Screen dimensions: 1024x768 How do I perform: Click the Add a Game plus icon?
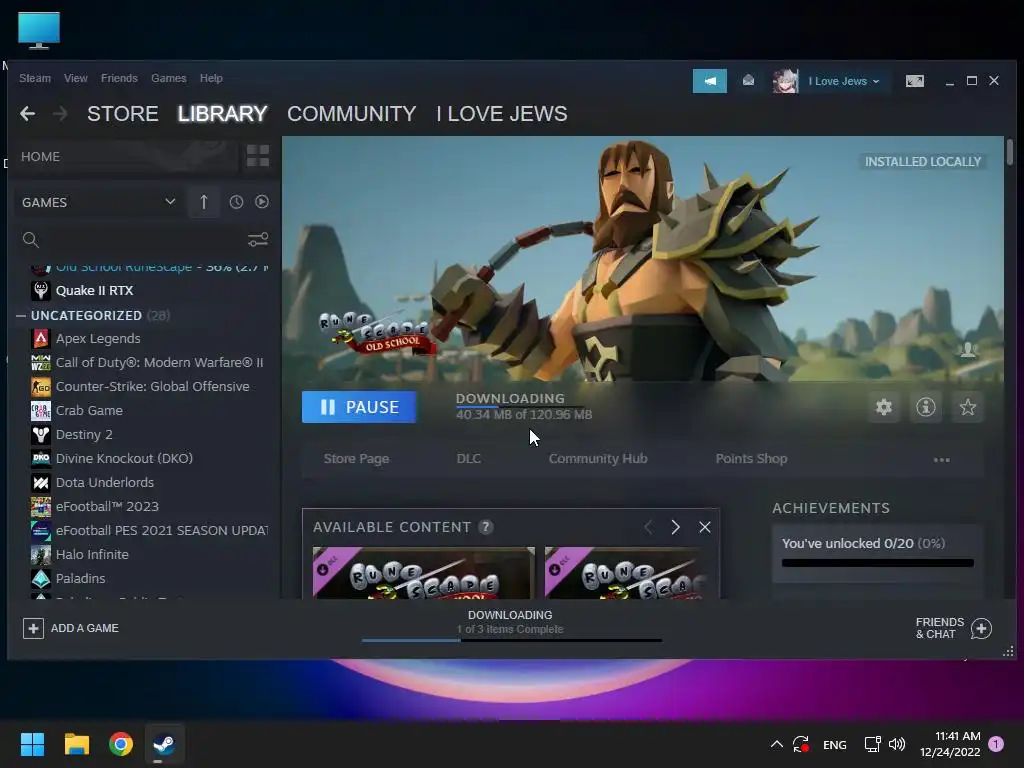click(x=33, y=628)
